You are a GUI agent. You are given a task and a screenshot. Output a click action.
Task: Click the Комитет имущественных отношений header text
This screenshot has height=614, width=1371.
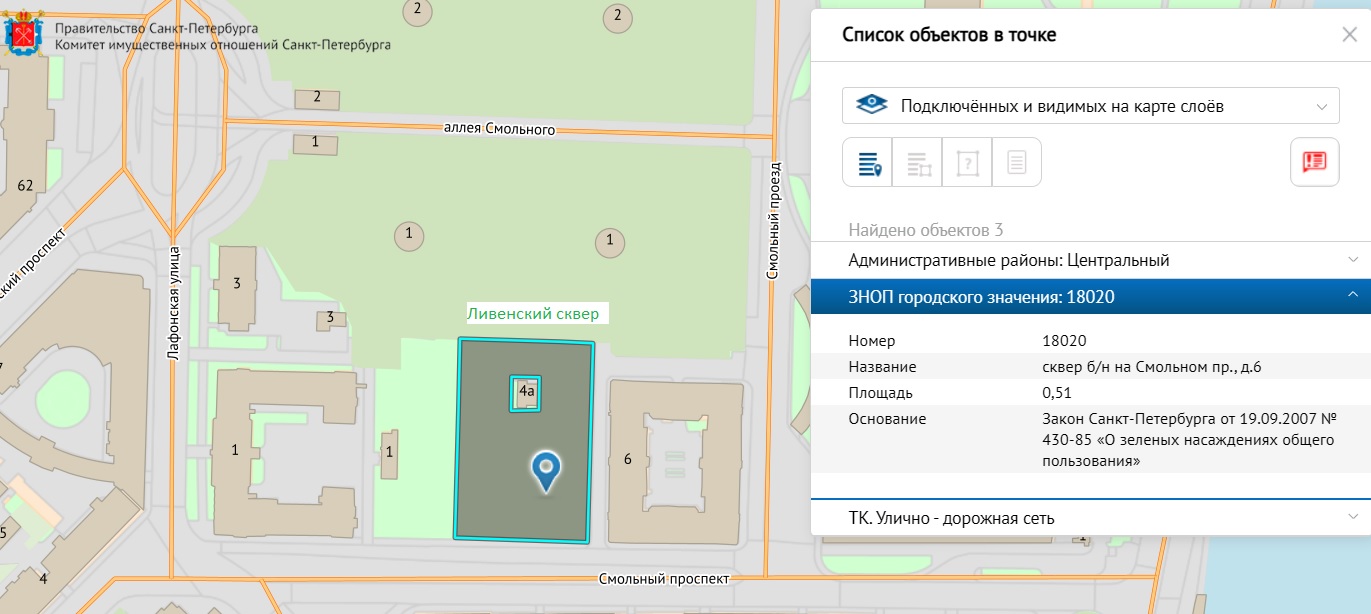tap(223, 45)
